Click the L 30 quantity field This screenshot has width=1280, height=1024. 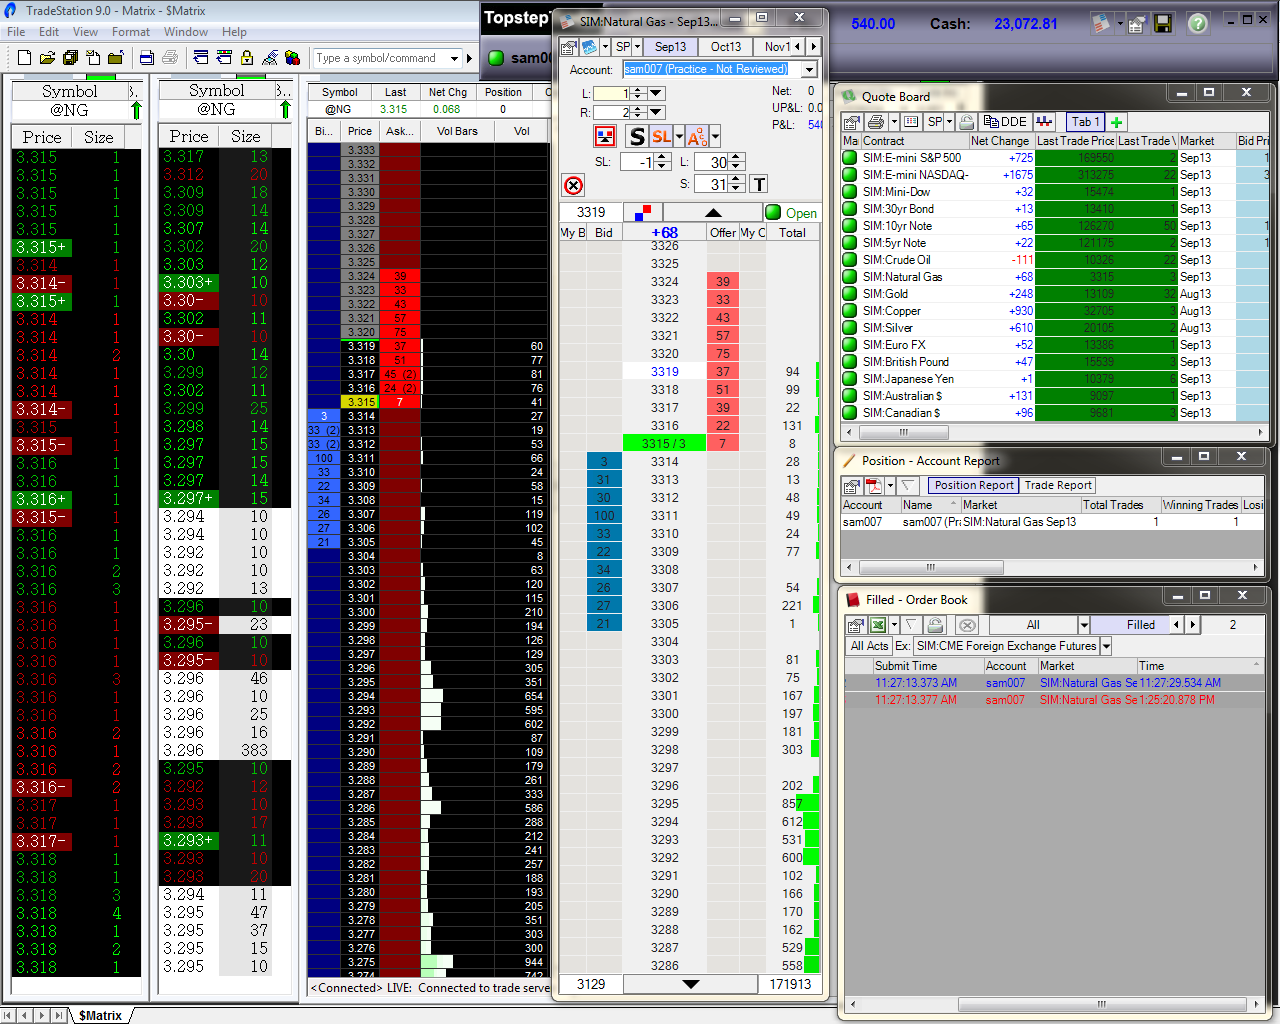(711, 162)
